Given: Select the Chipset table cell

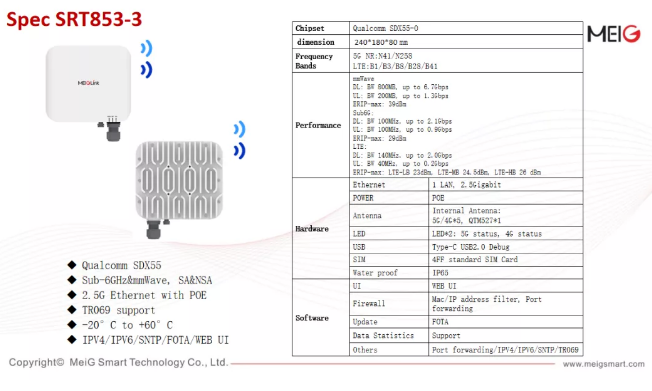Looking at the screenshot, I should pos(321,28).
